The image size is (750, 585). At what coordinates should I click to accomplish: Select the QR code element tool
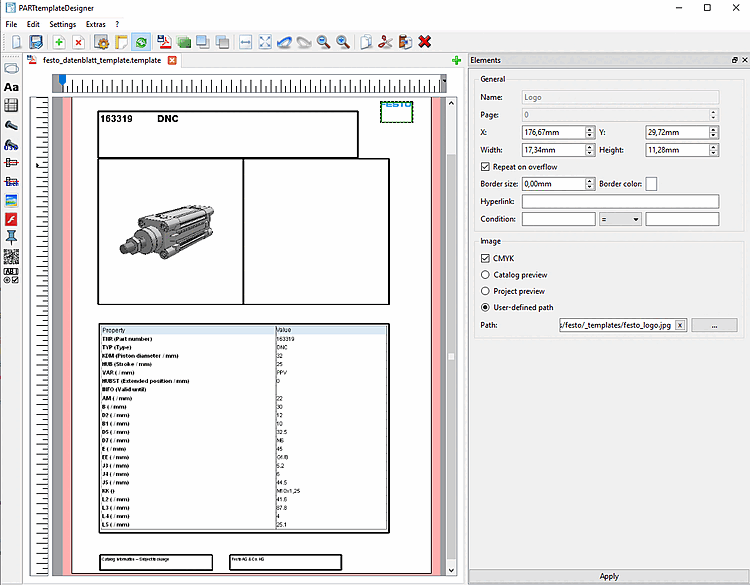coord(12,255)
